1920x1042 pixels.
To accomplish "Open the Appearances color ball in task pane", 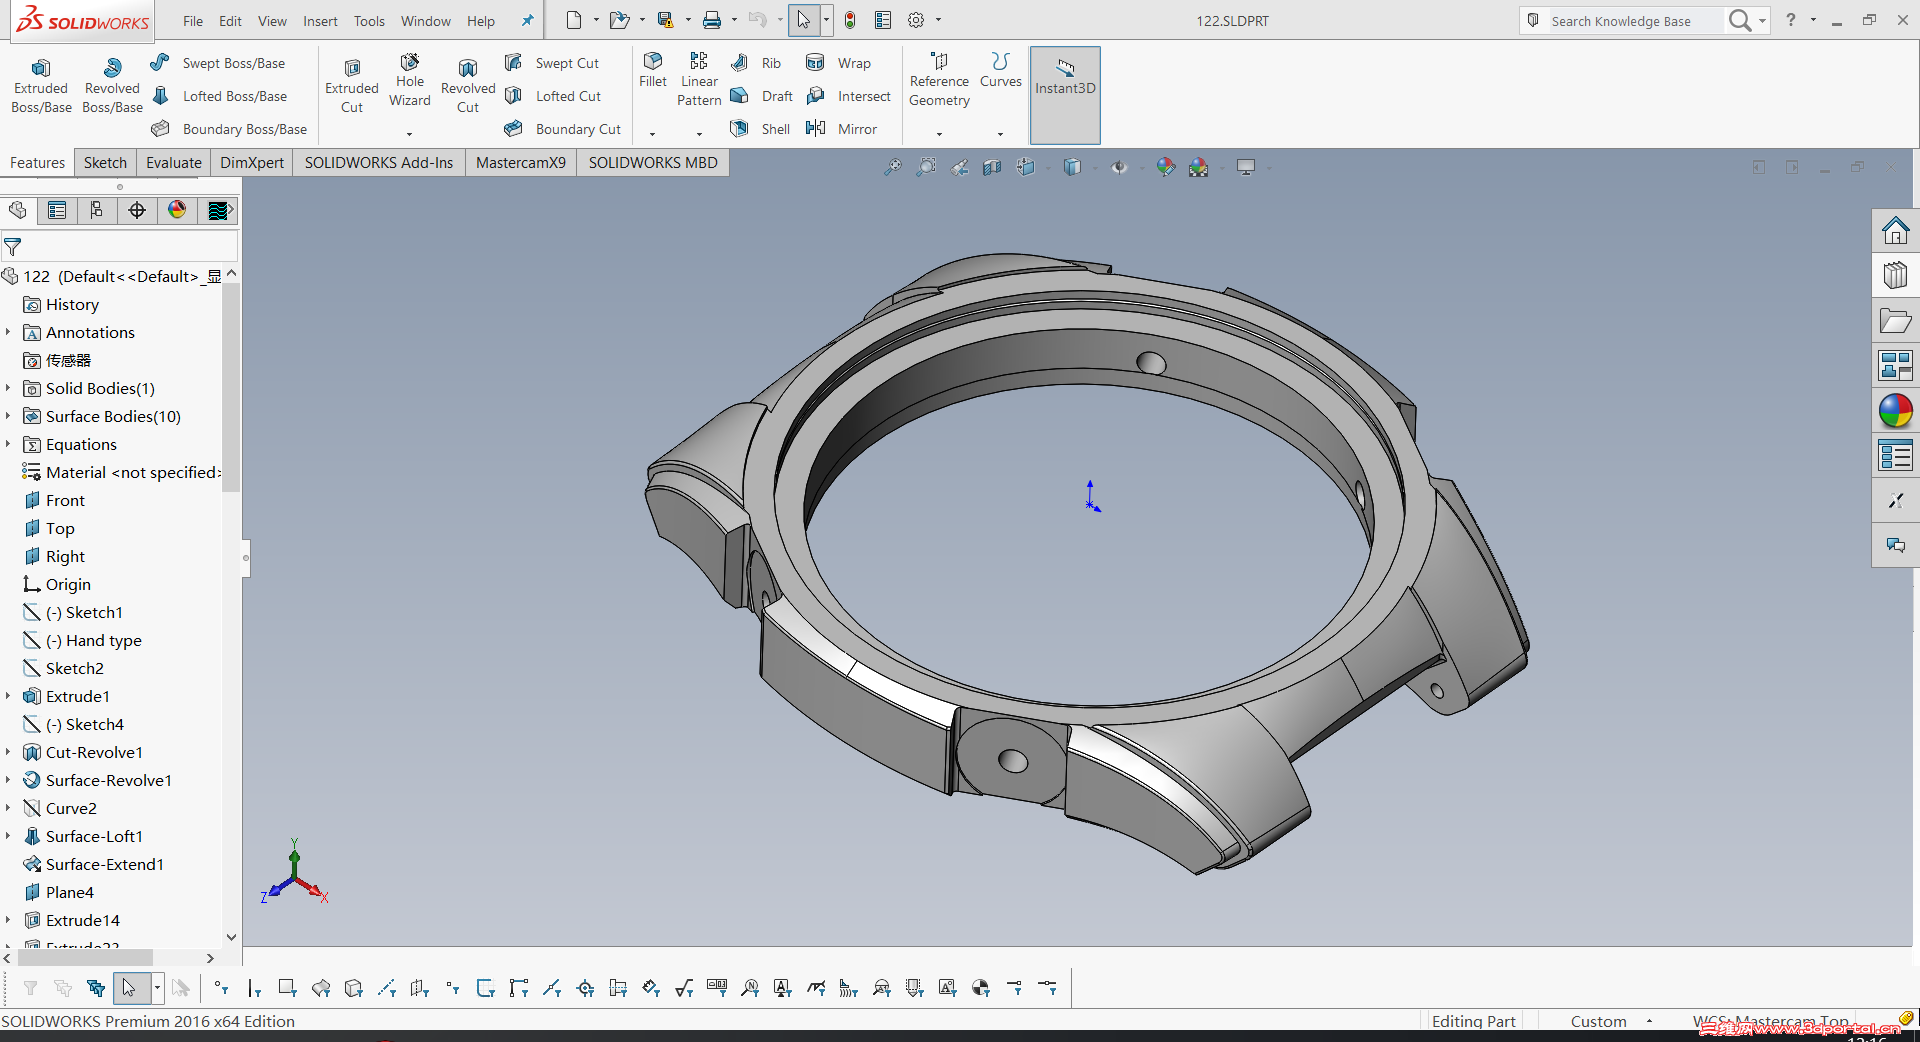I will [x=1895, y=411].
